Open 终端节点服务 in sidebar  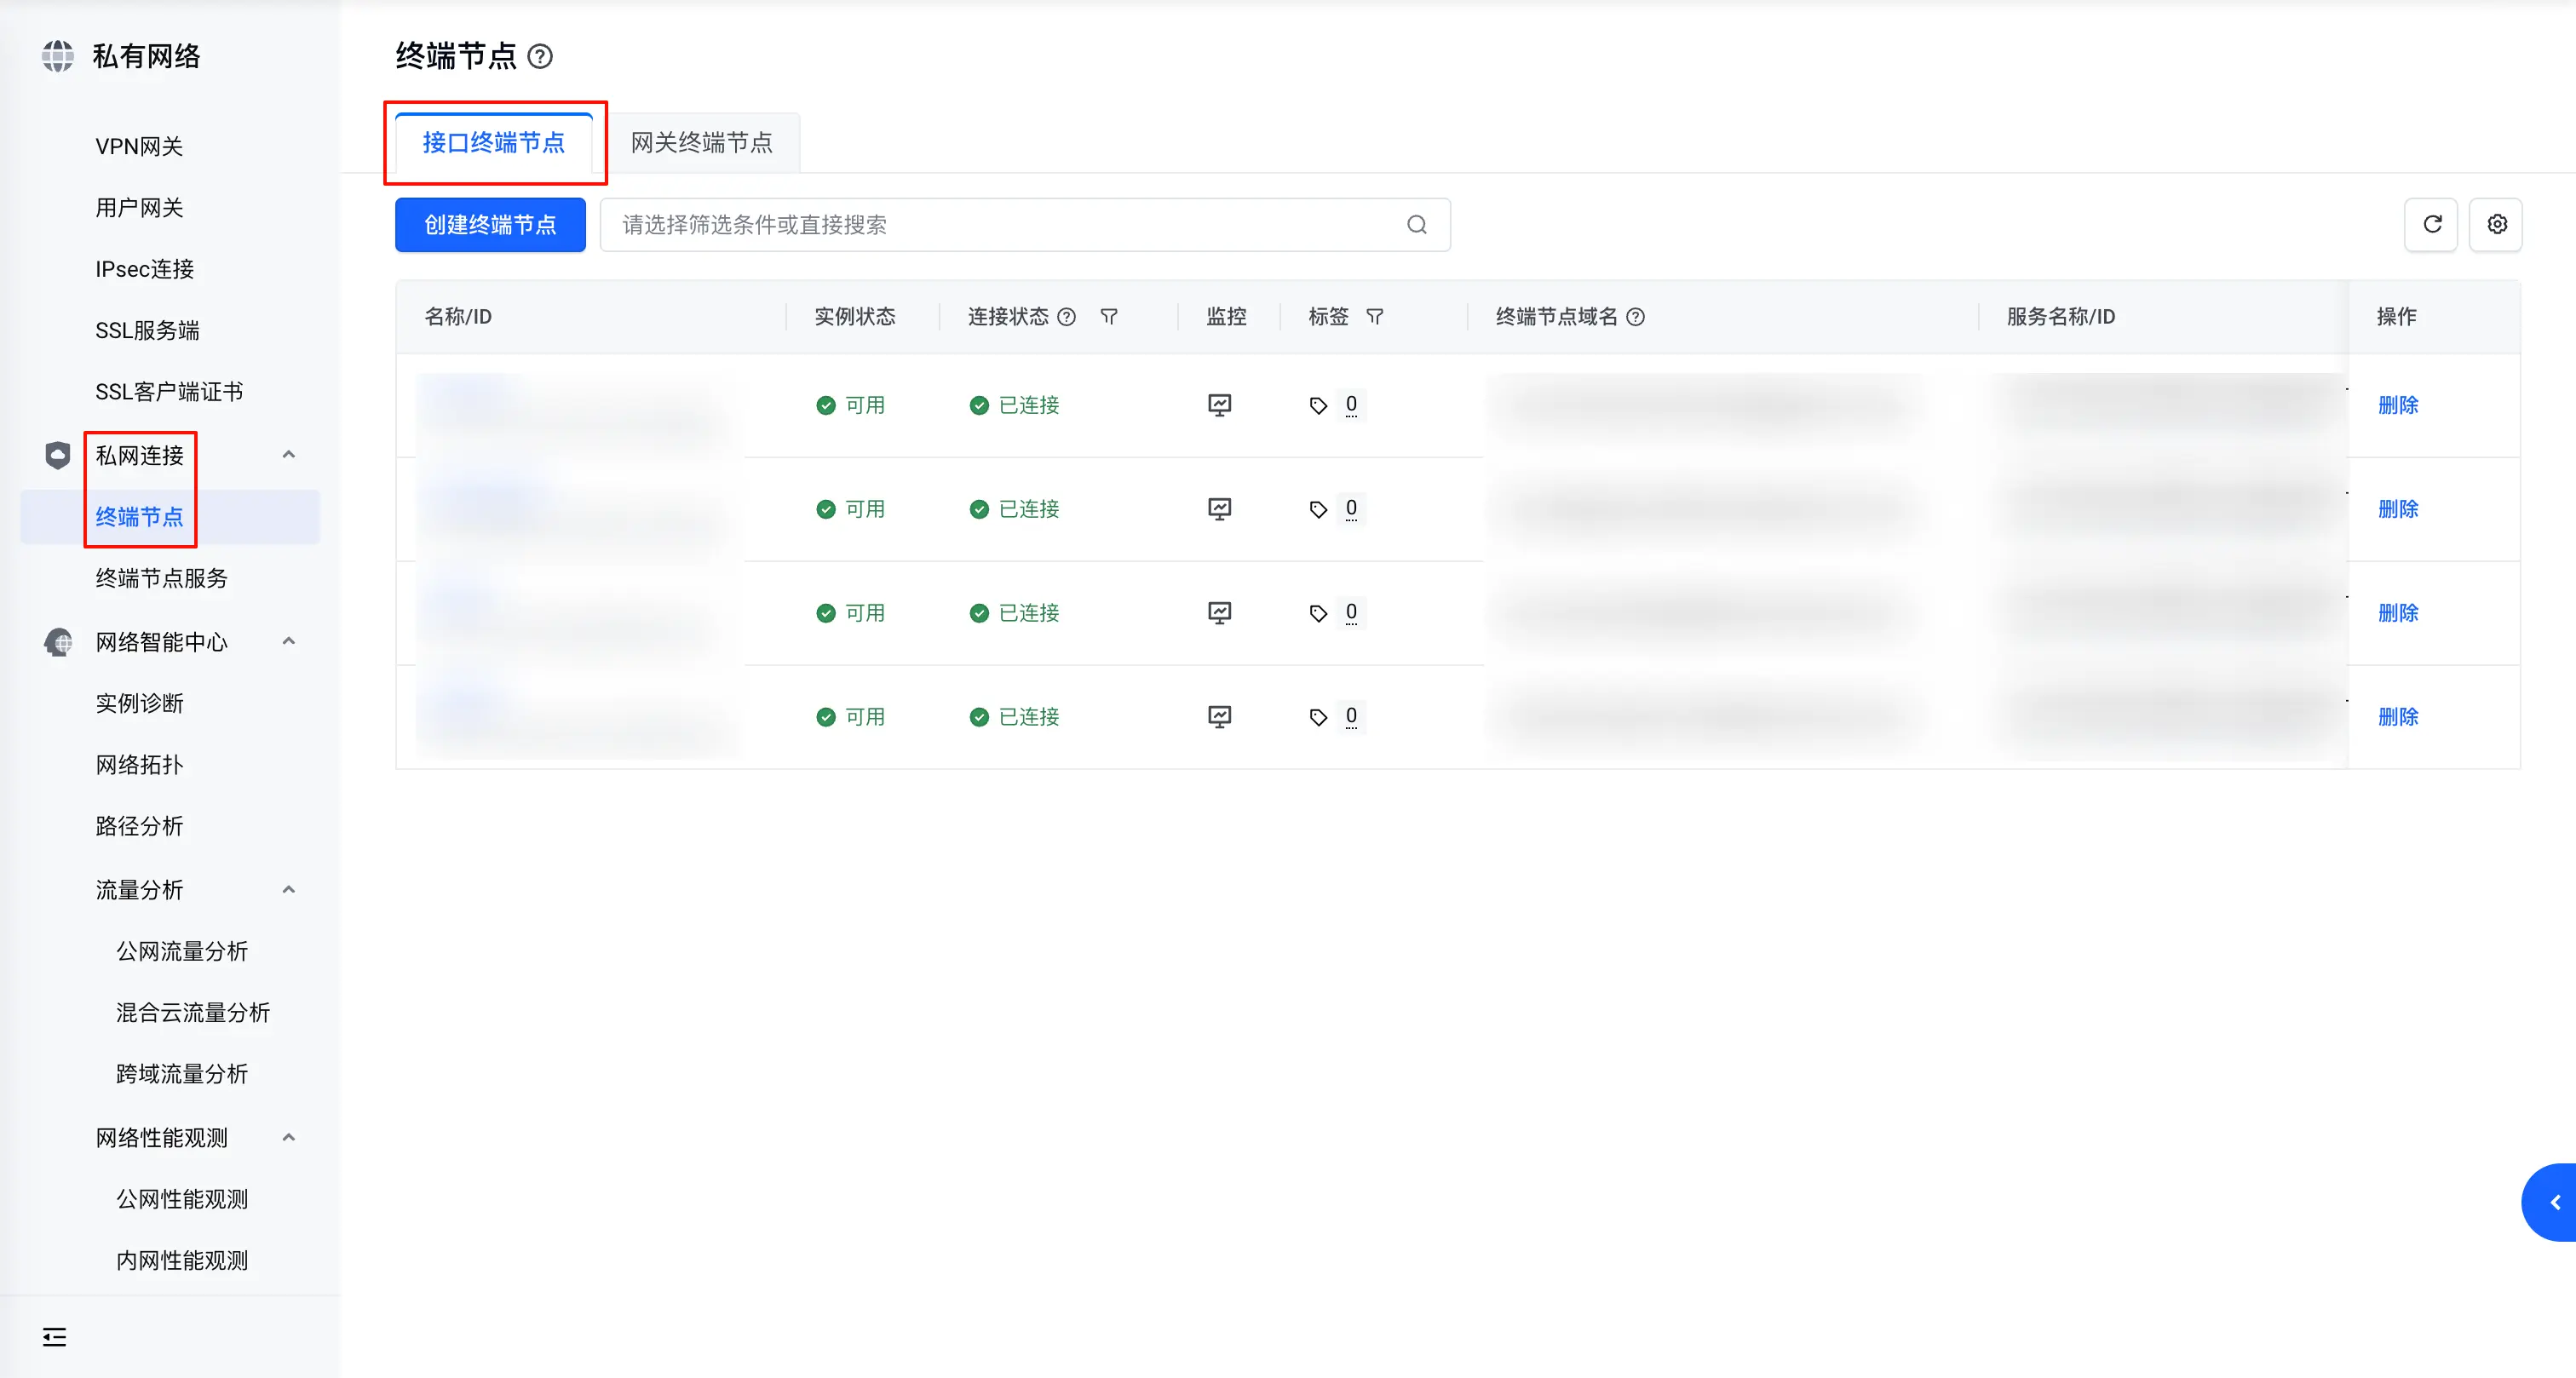(162, 578)
